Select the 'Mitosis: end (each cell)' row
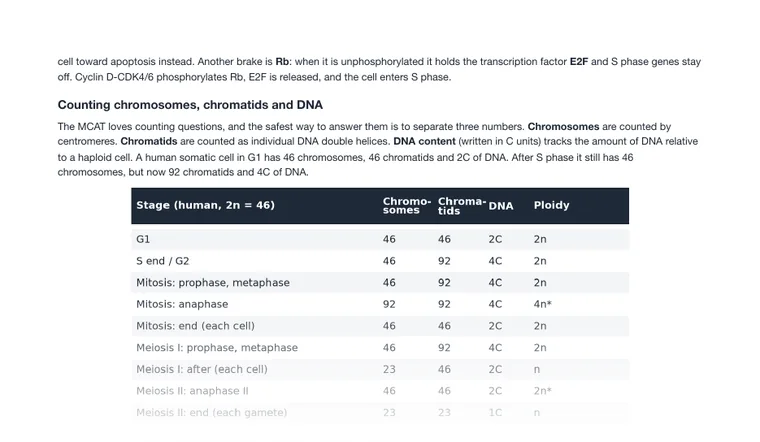Viewport: 760px width, 442px height. click(380, 326)
